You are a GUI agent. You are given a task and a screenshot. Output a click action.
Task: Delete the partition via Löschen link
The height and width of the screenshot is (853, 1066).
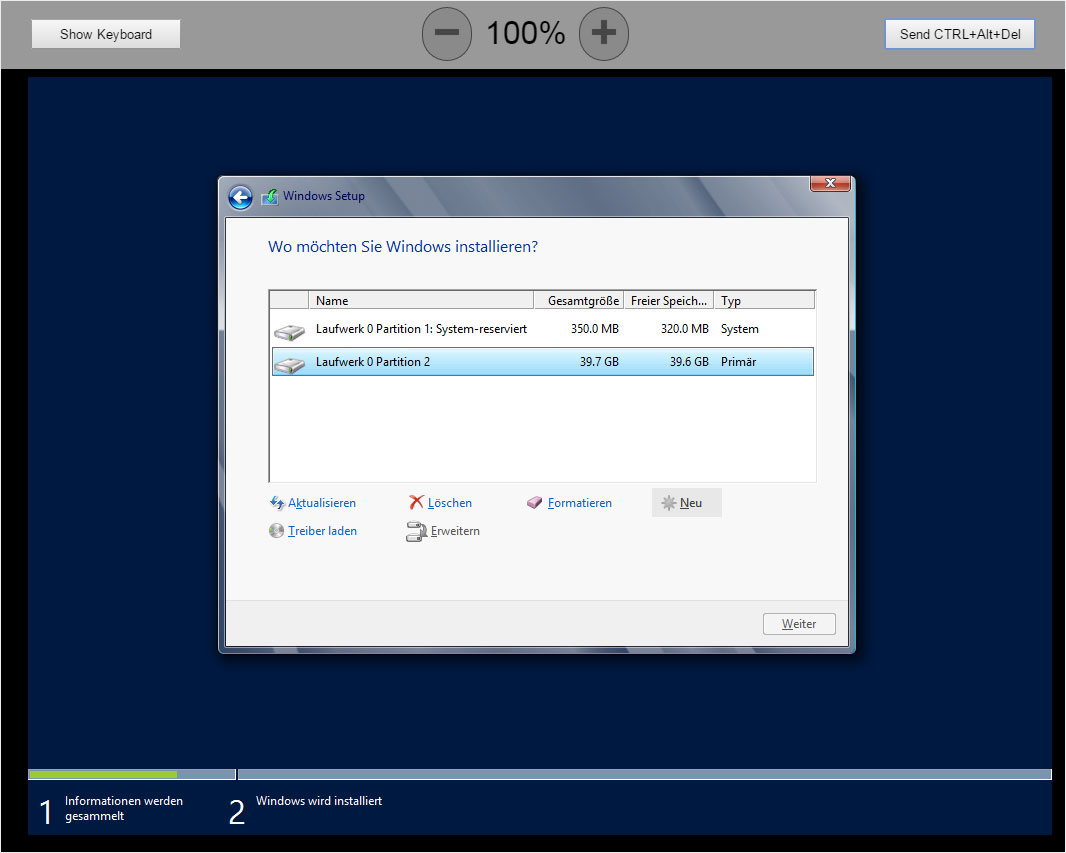click(449, 503)
